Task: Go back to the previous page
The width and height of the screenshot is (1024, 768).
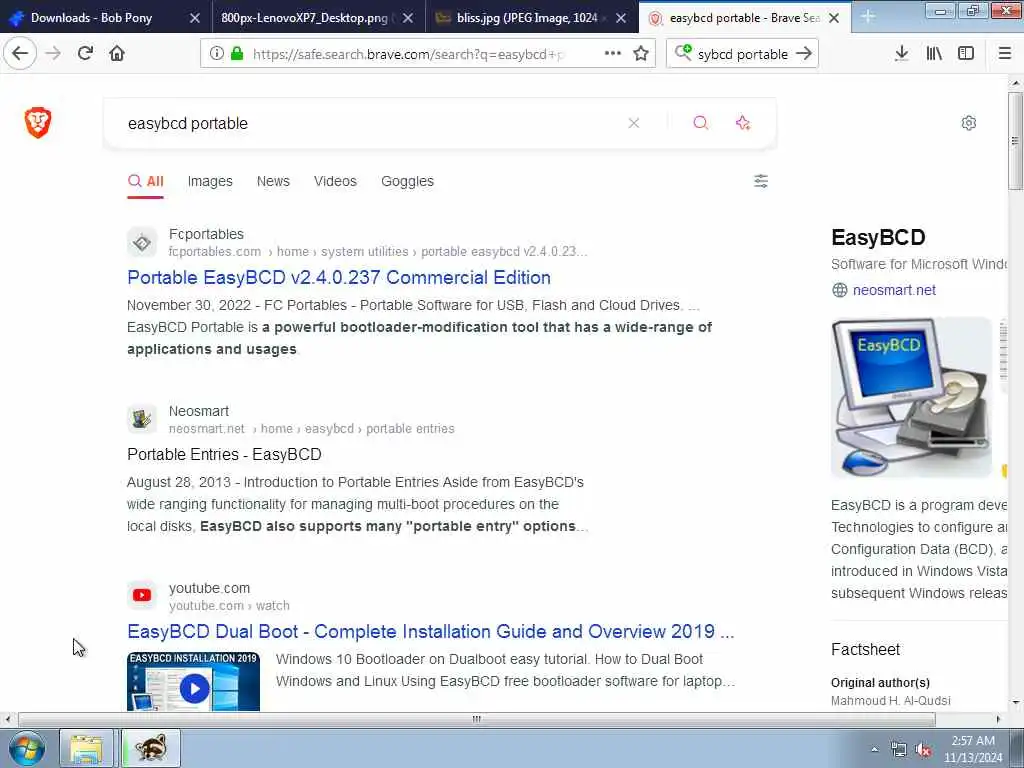Action: pyautogui.click(x=20, y=54)
